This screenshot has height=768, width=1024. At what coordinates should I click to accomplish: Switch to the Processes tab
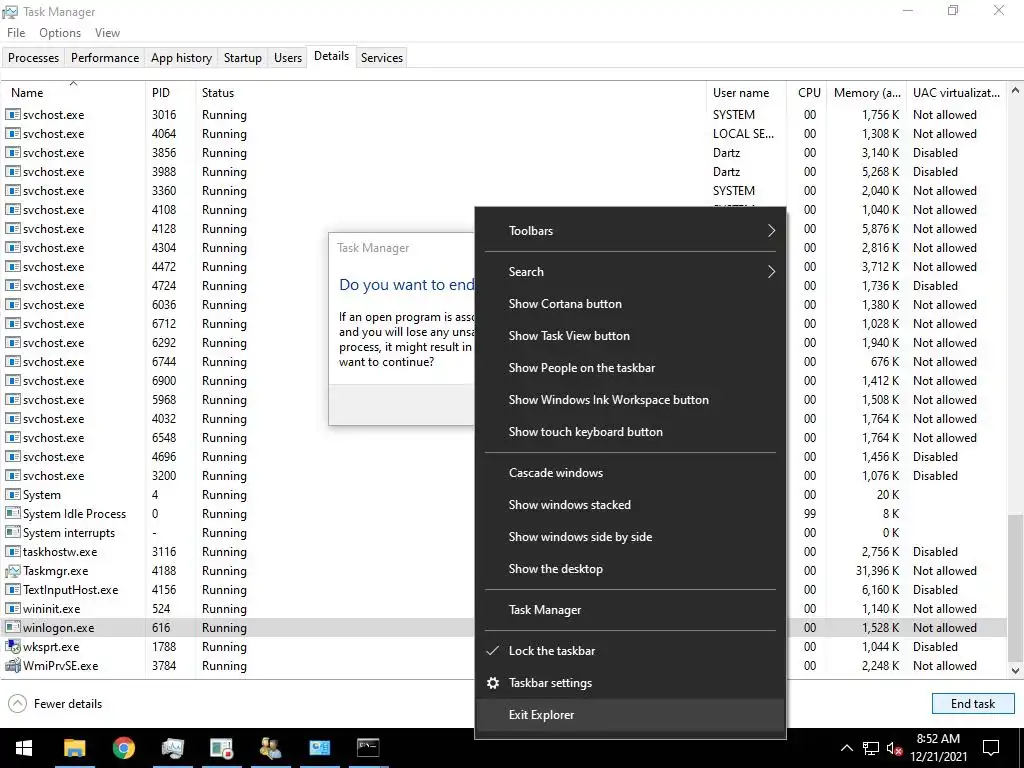(x=33, y=57)
